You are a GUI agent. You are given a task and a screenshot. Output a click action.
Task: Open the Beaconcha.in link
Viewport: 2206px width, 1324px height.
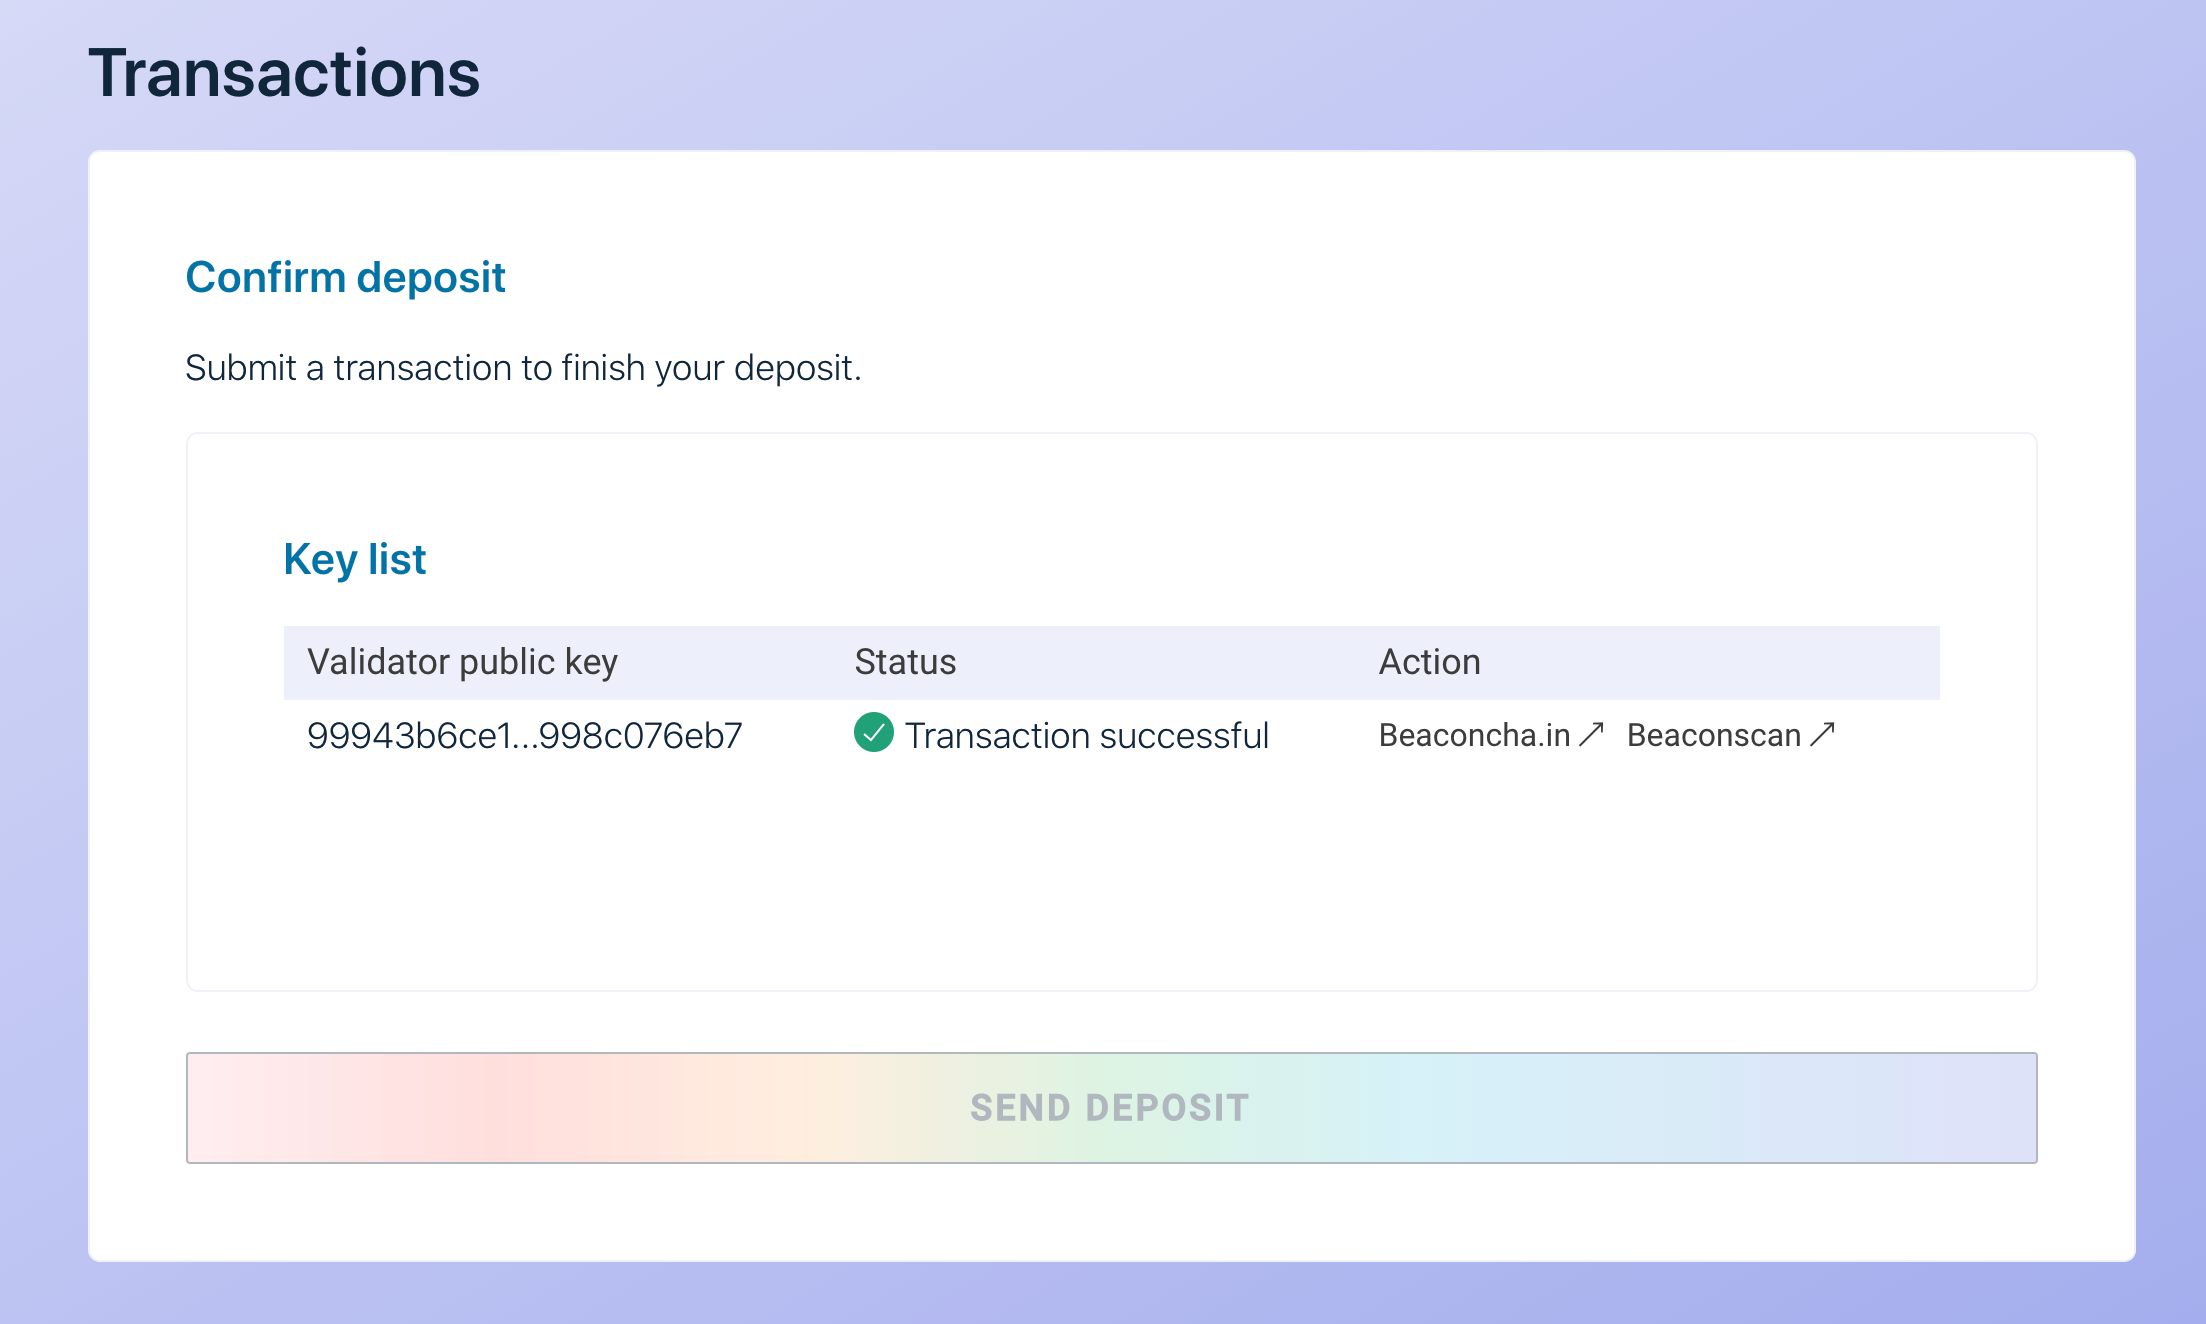[x=1474, y=735]
